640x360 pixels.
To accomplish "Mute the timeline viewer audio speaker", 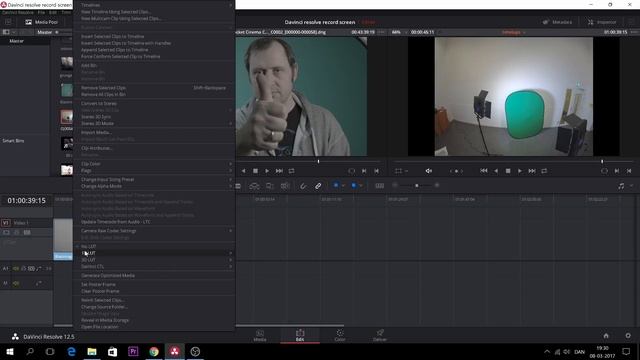I will pyautogui.click(x=429, y=171).
